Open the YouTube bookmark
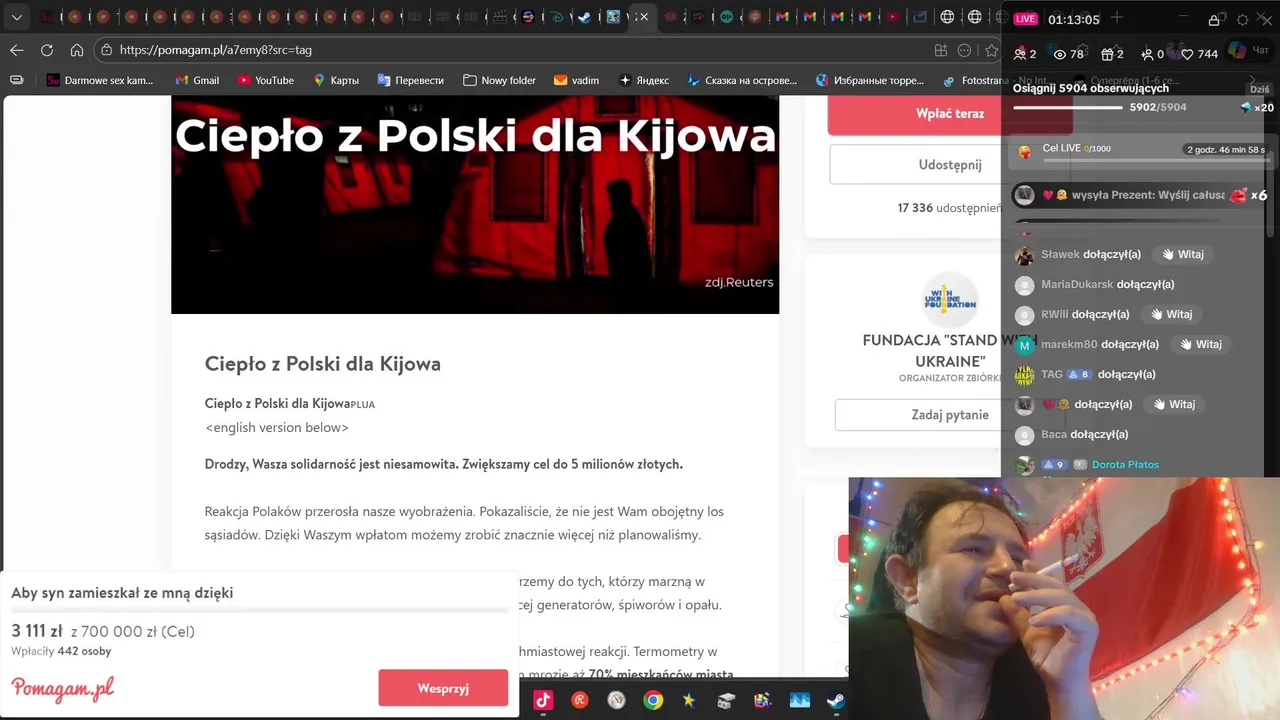The image size is (1280, 720). [x=266, y=80]
